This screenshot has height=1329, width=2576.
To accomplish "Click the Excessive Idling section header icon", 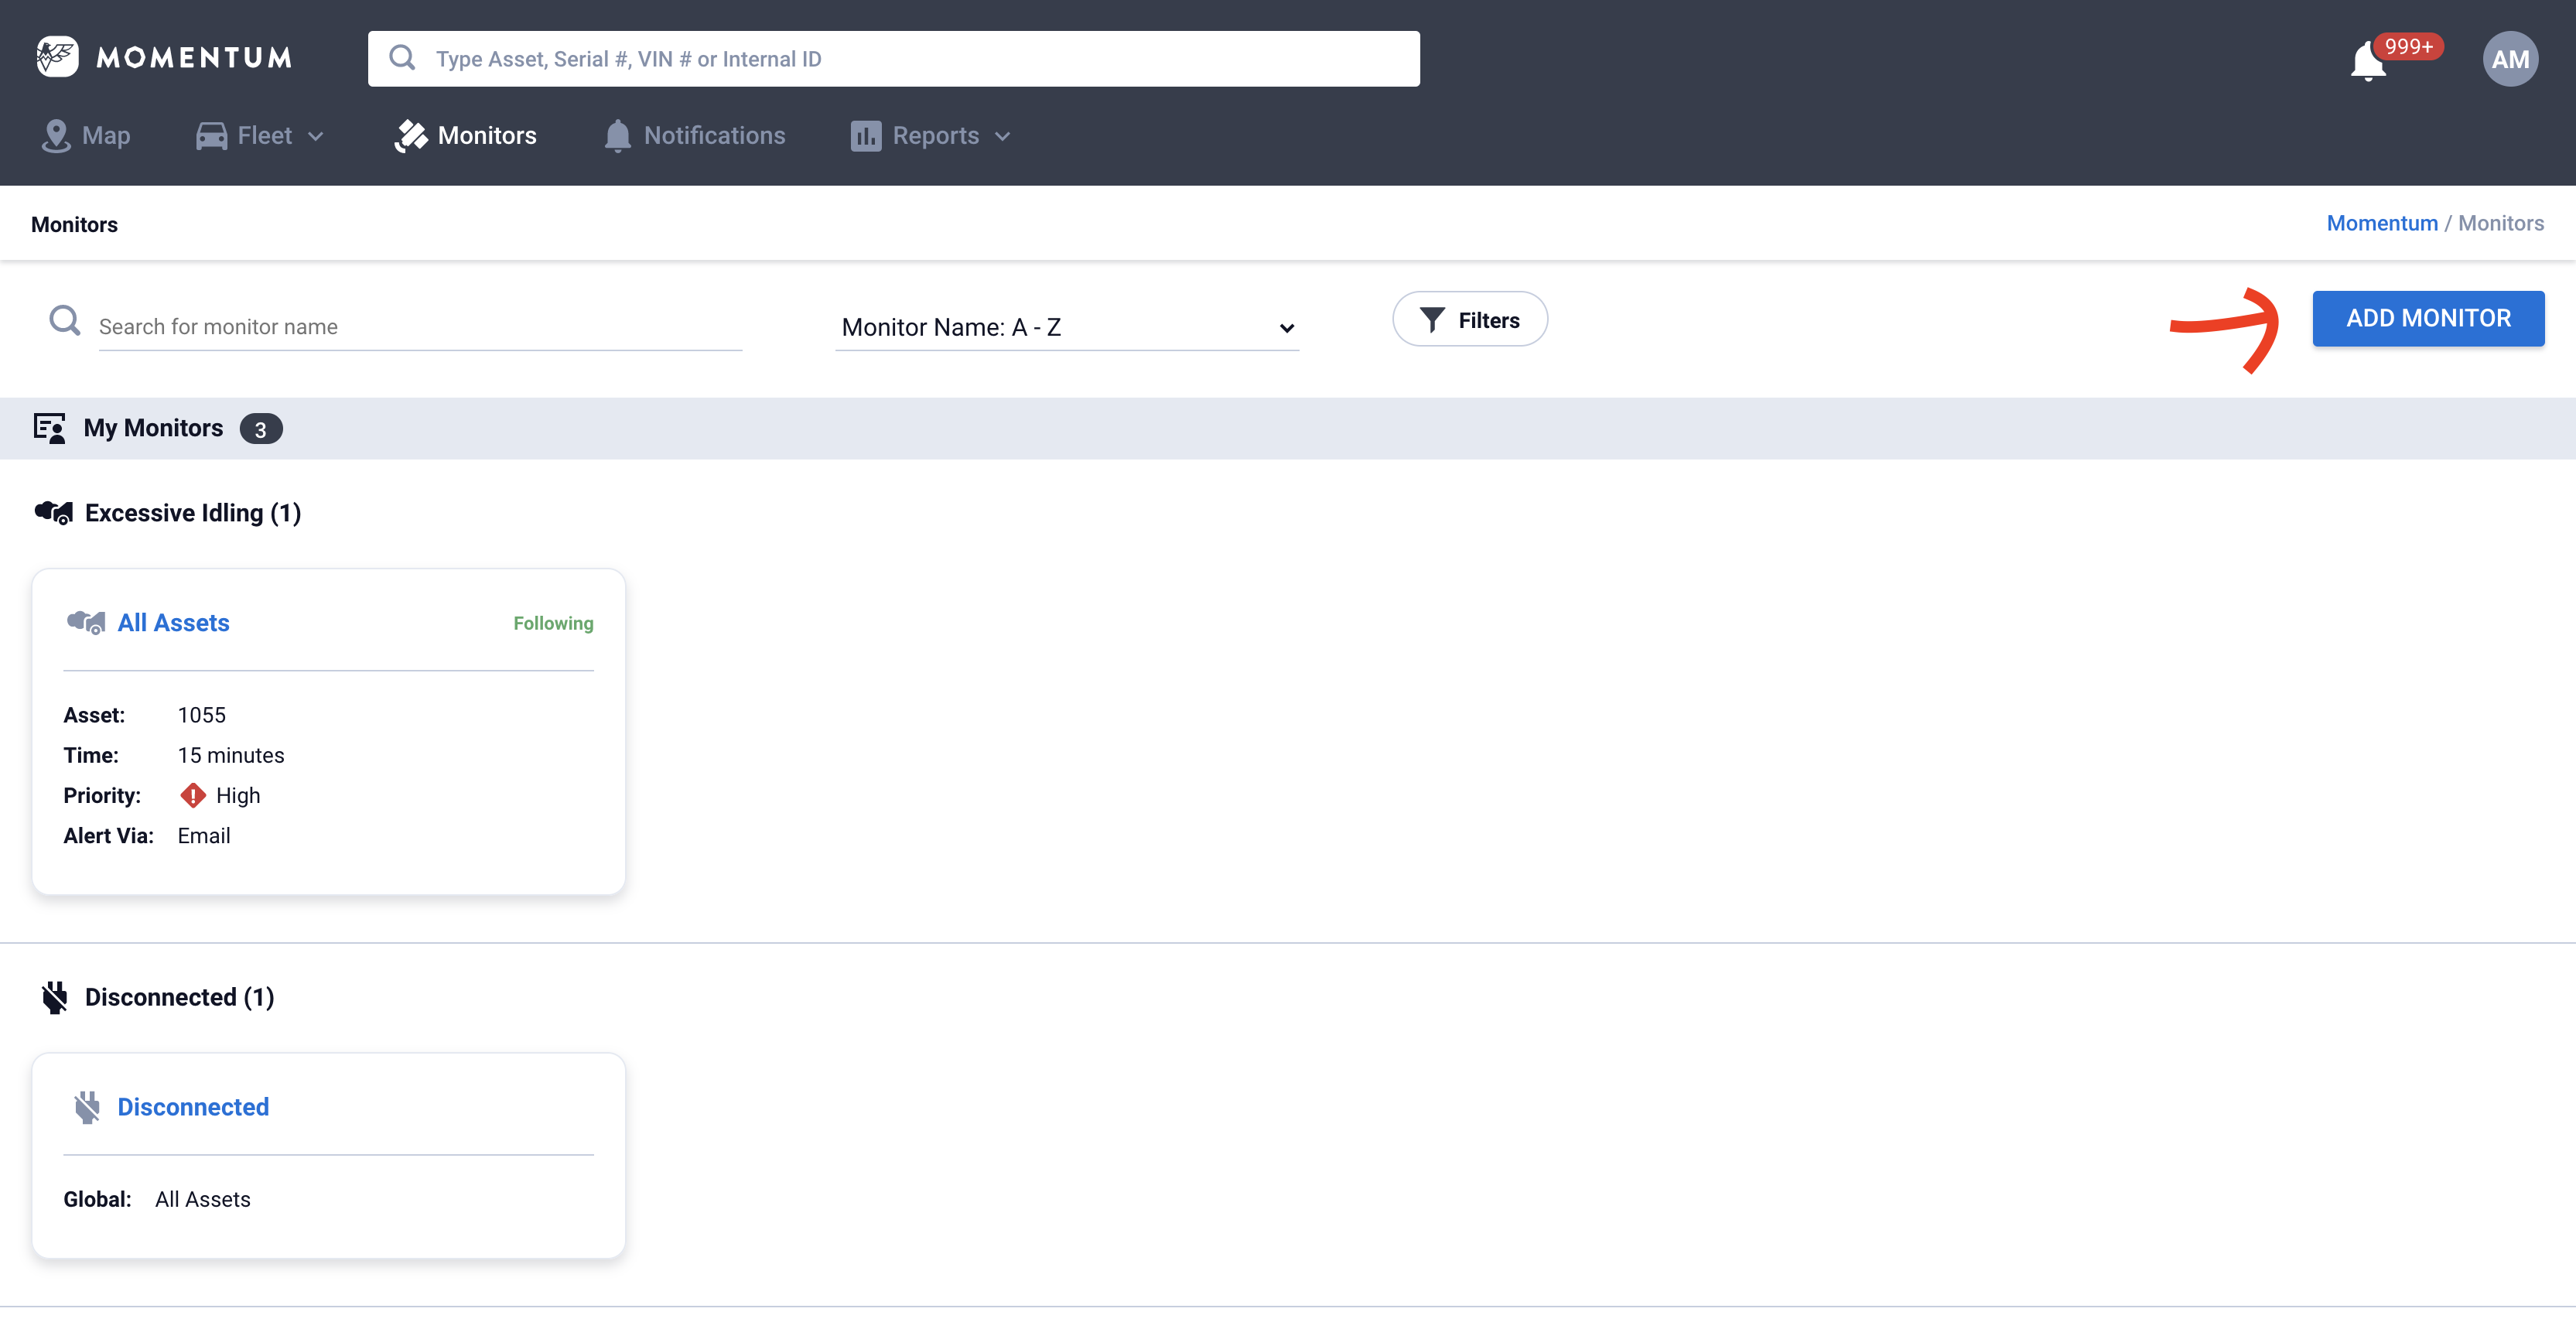I will coord(54,513).
